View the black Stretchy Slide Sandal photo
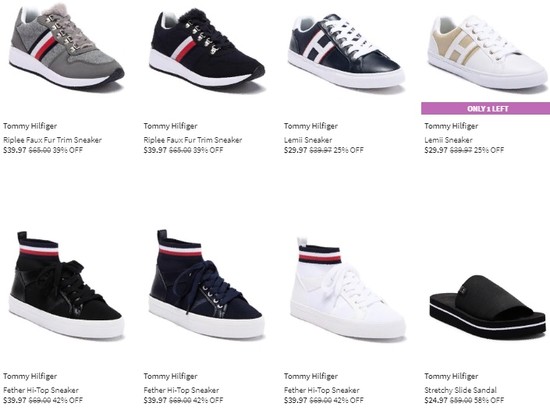This screenshot has width=550, height=410. pos(488,307)
